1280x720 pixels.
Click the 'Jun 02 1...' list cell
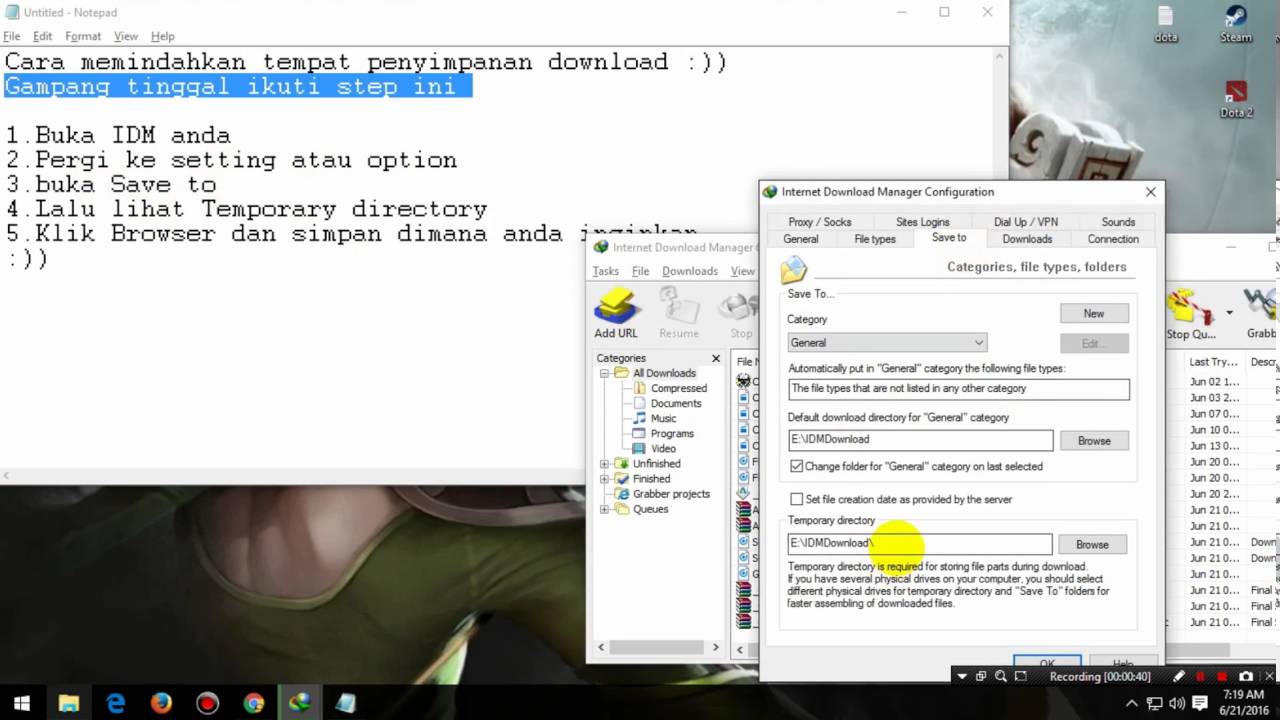coord(1214,382)
